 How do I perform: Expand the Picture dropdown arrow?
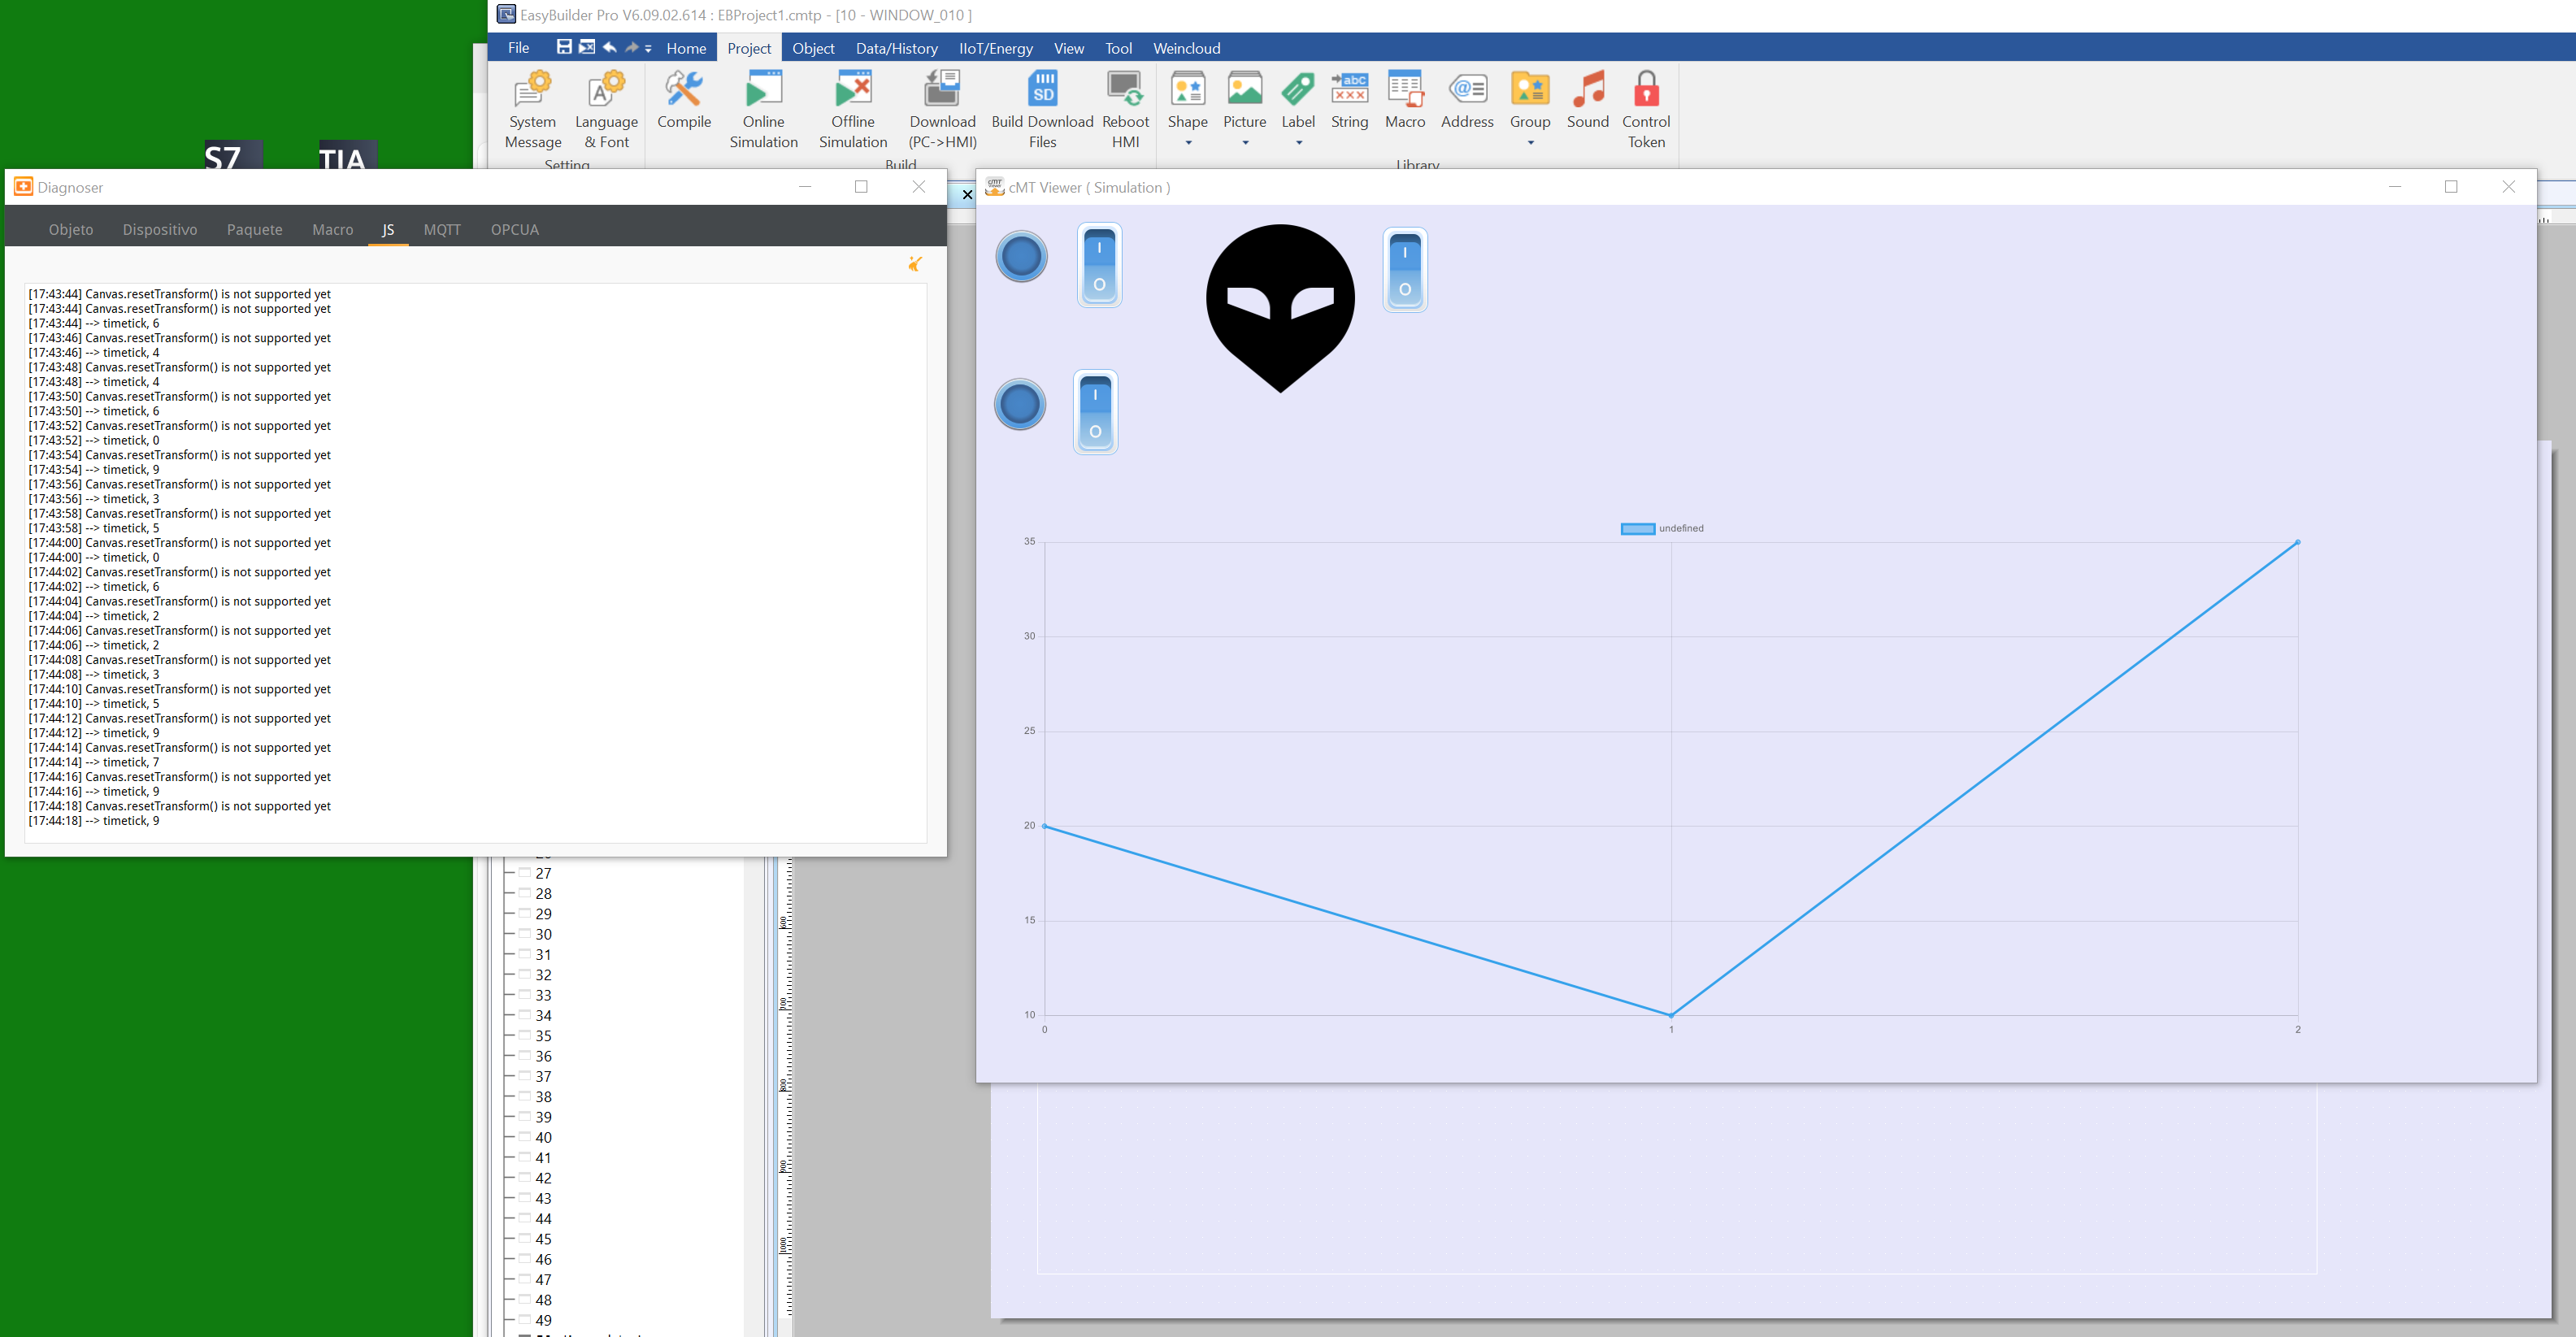[1245, 143]
